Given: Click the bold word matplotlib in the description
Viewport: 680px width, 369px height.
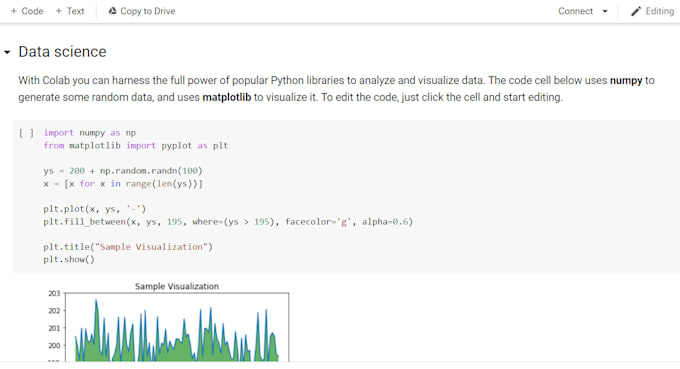Looking at the screenshot, I should coord(227,97).
